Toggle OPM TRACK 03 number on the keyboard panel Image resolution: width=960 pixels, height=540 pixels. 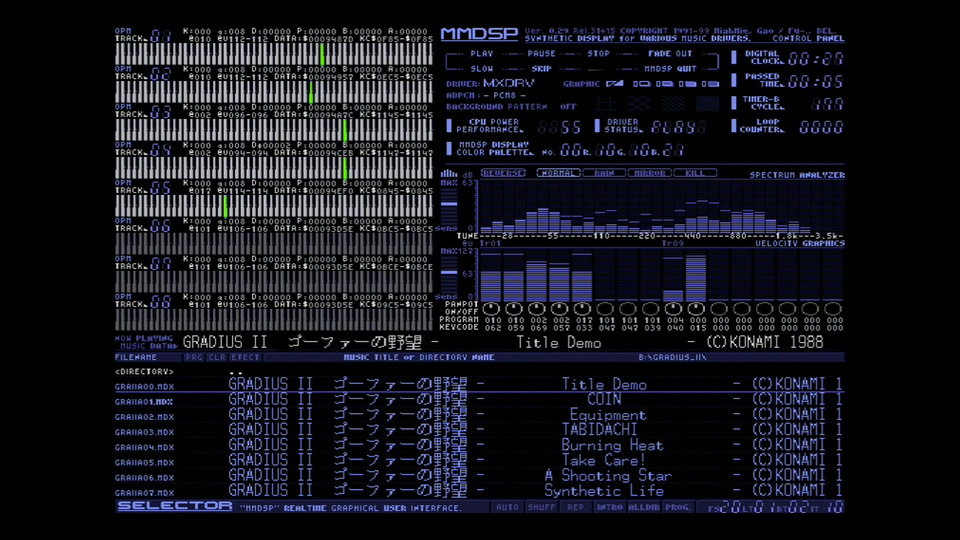(160, 112)
